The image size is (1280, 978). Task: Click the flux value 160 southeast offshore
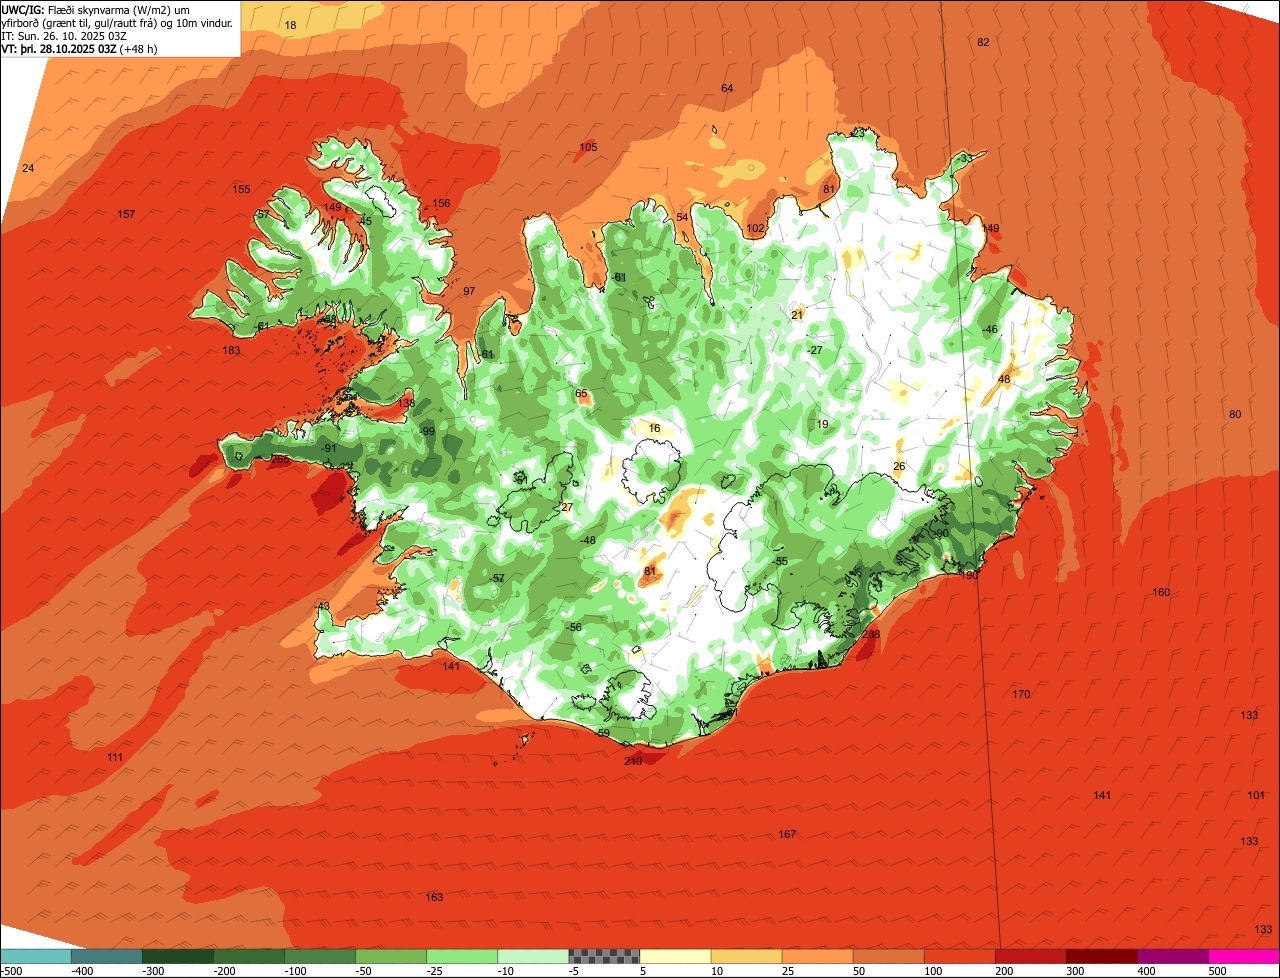tap(1161, 593)
